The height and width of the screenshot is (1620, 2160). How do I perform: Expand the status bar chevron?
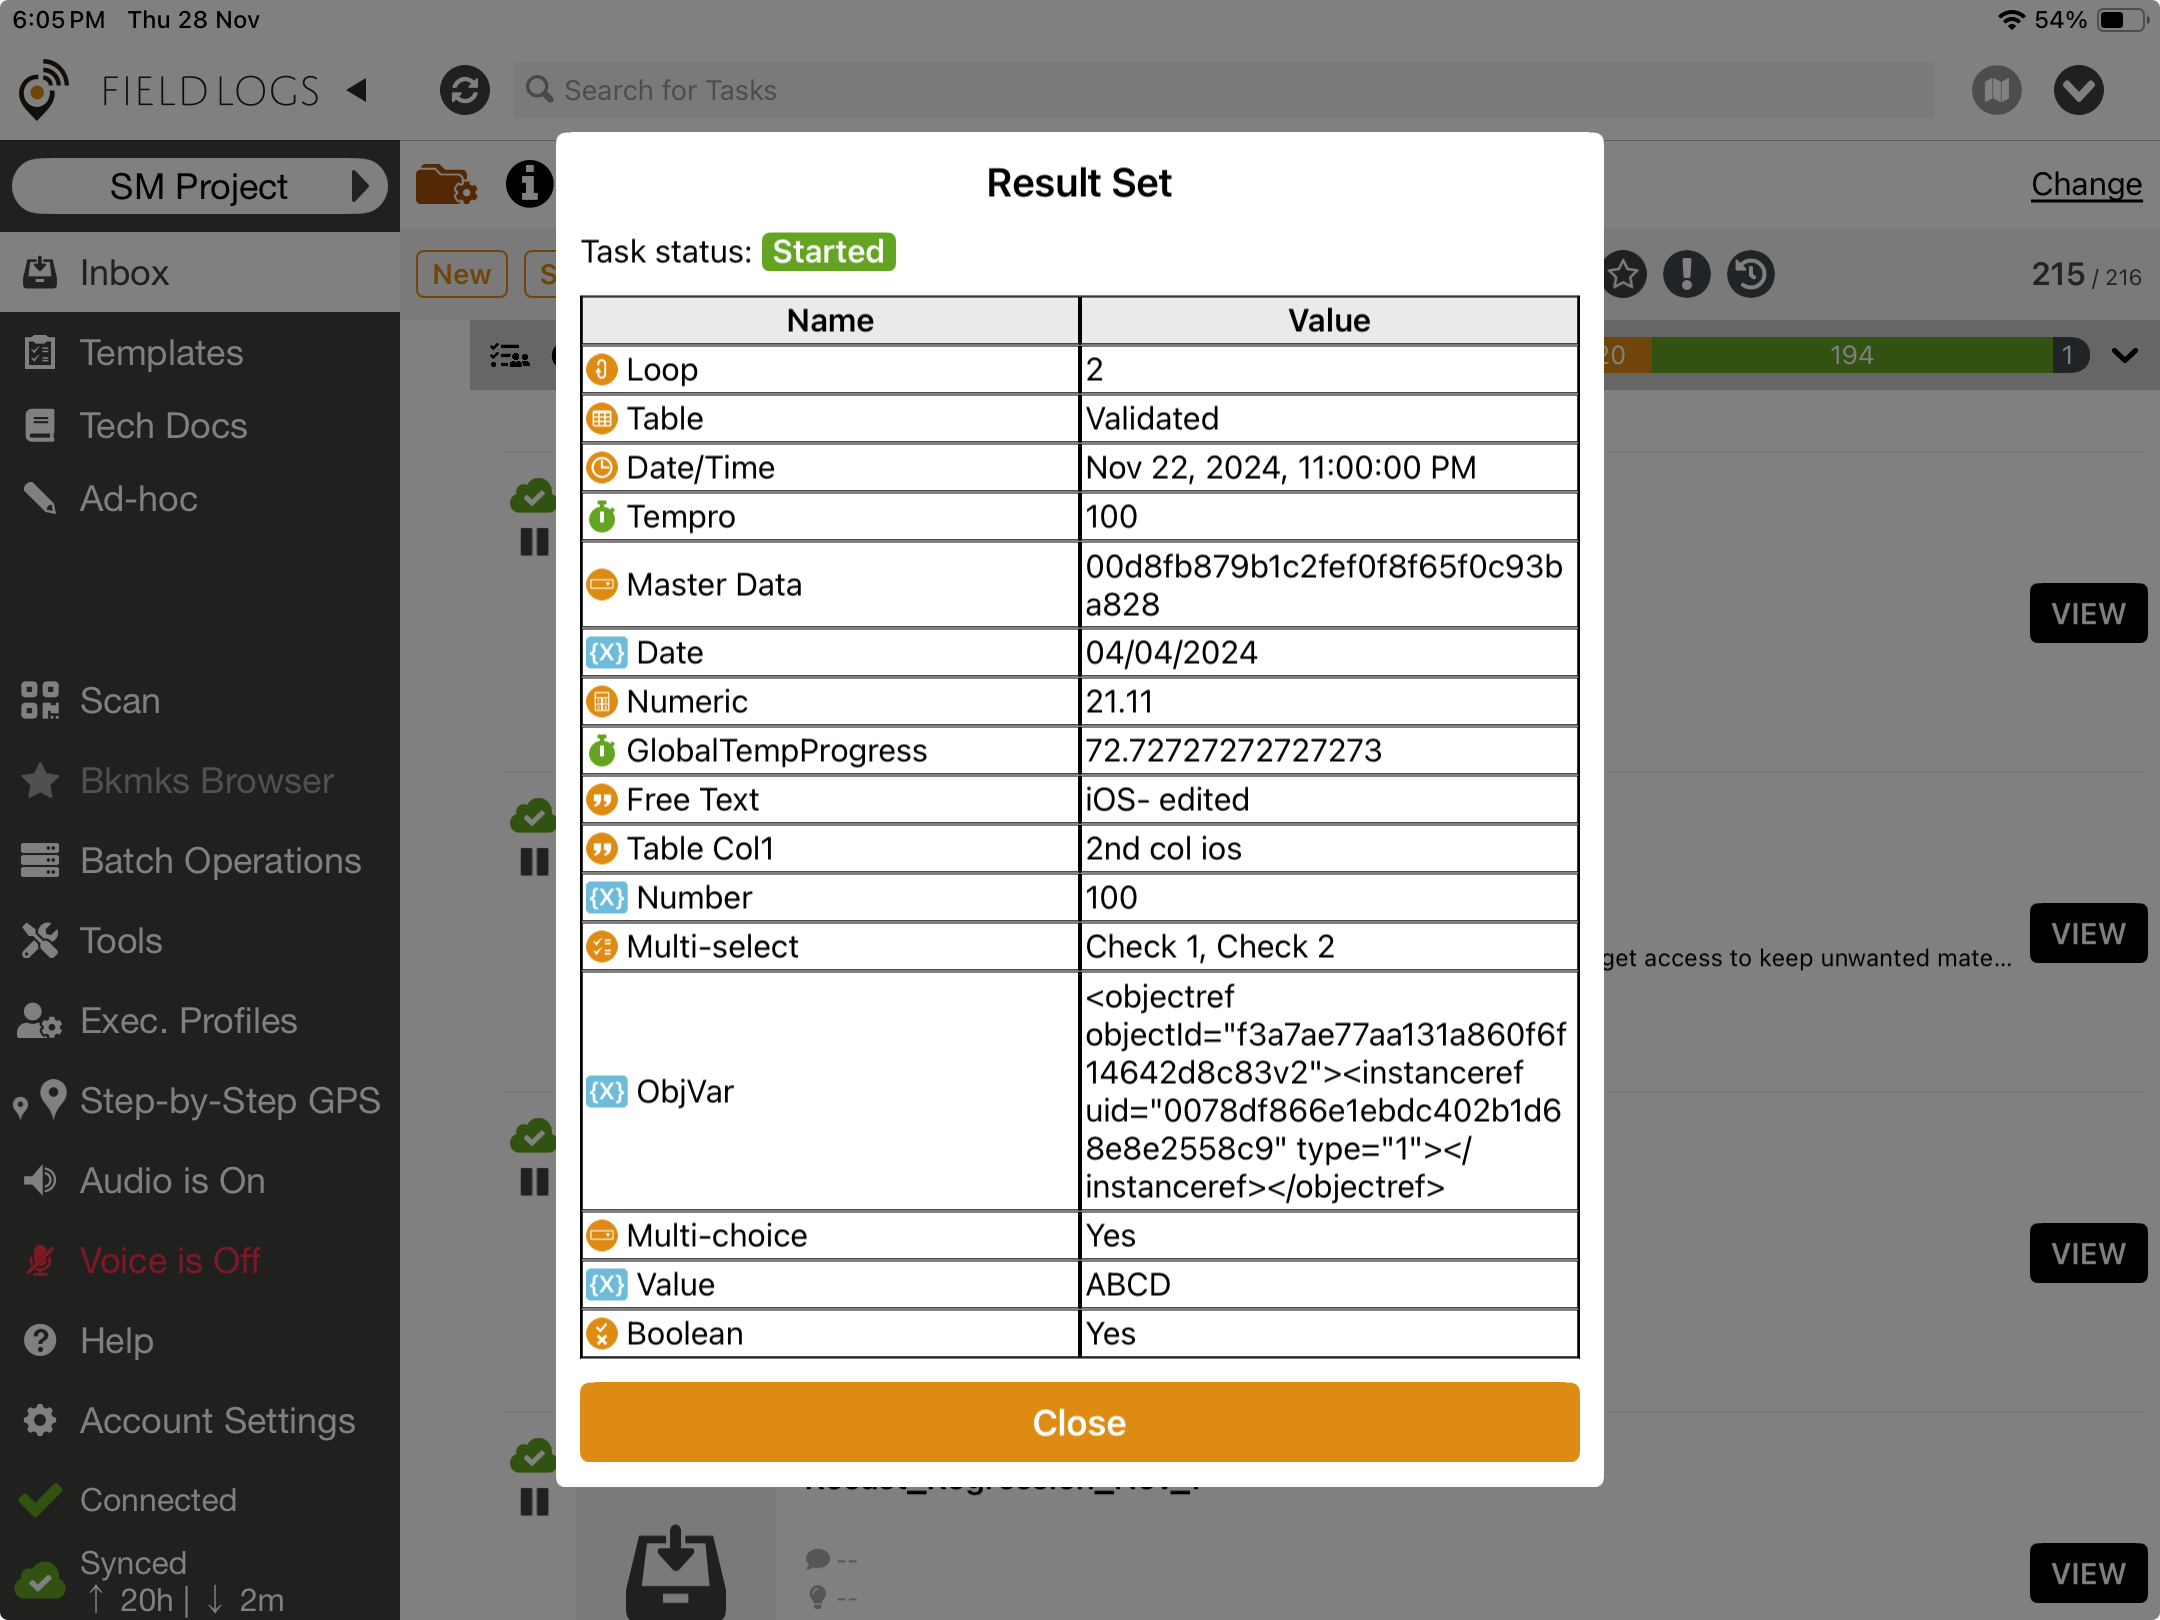point(2125,355)
